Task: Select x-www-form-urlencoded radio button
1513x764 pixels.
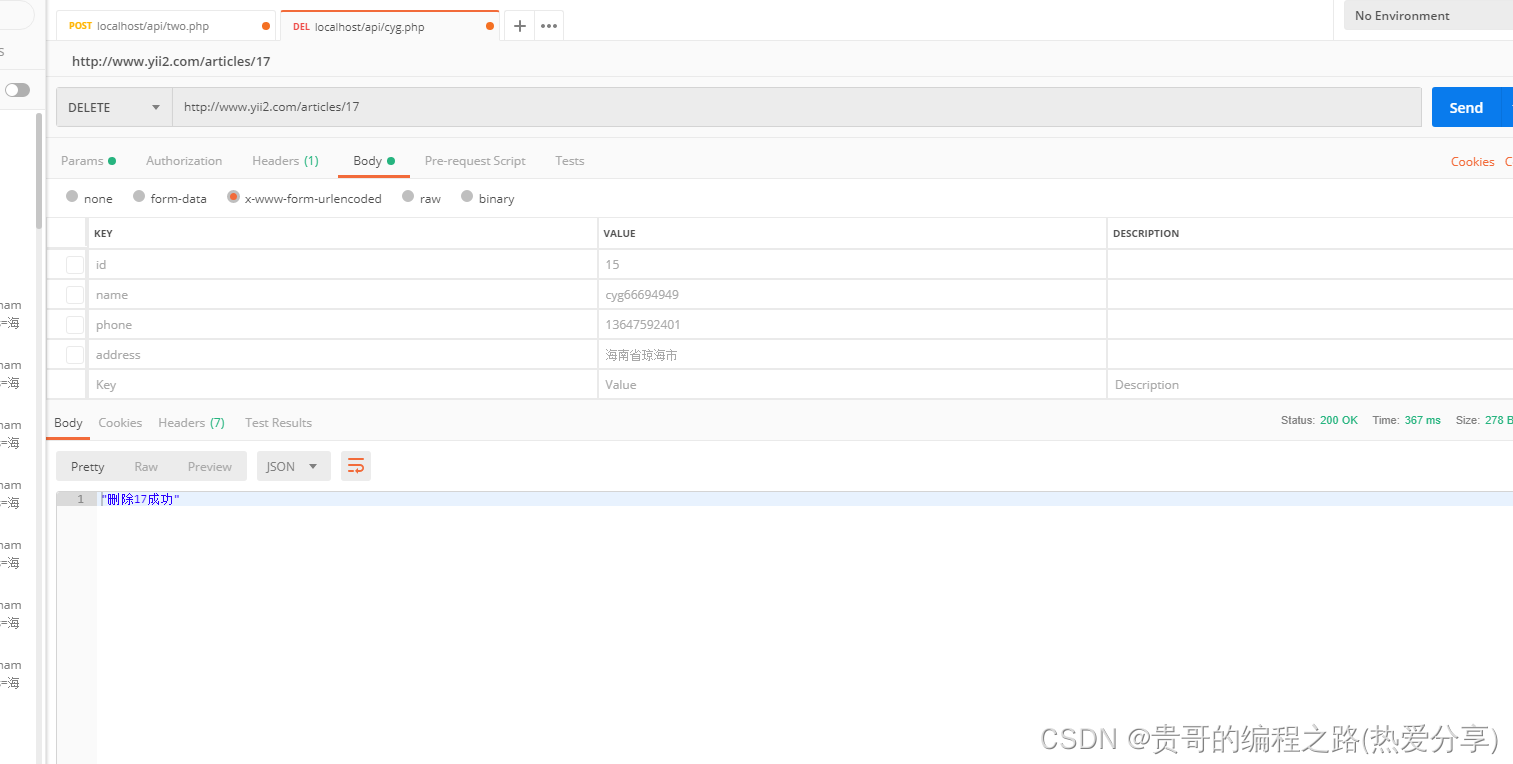Action: (x=233, y=197)
